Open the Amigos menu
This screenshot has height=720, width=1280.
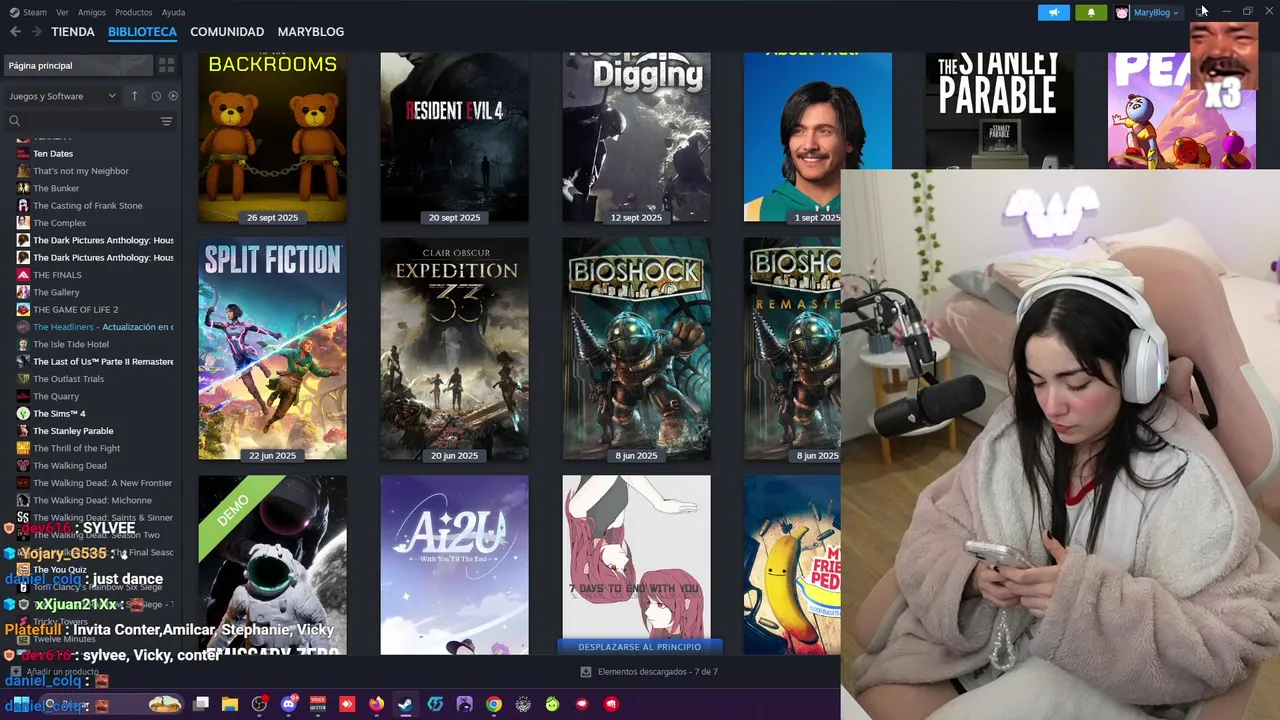(x=92, y=12)
